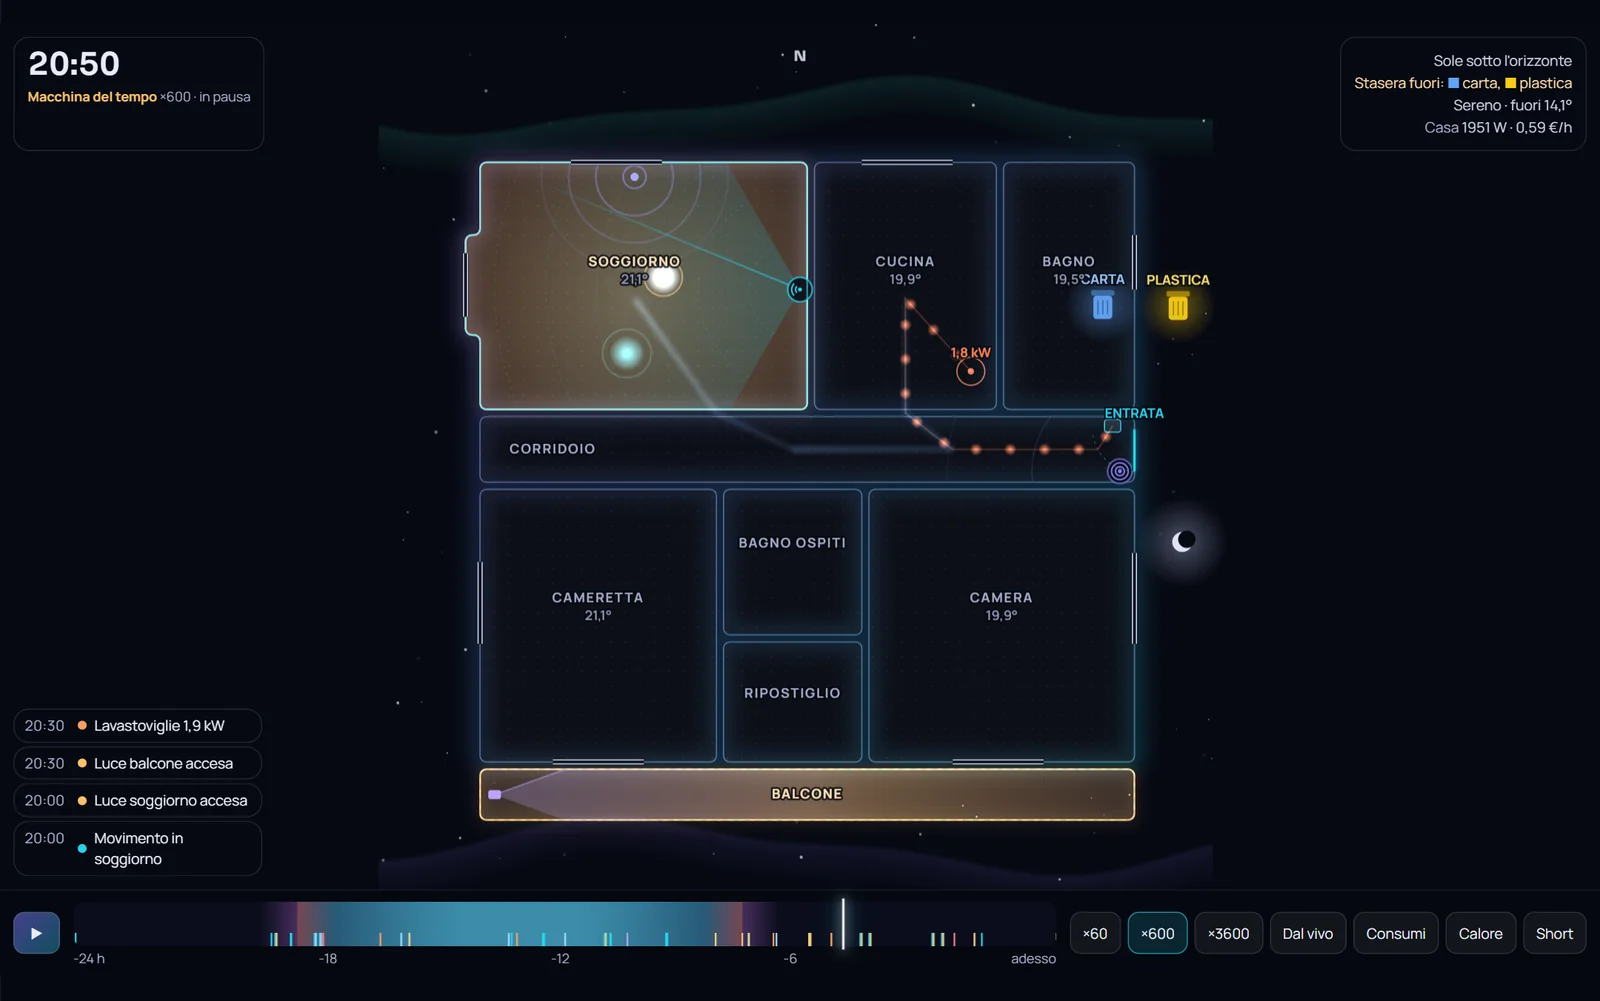Open event 'Luce soggiorno accesa'
The image size is (1600, 1001).
pos(138,800)
